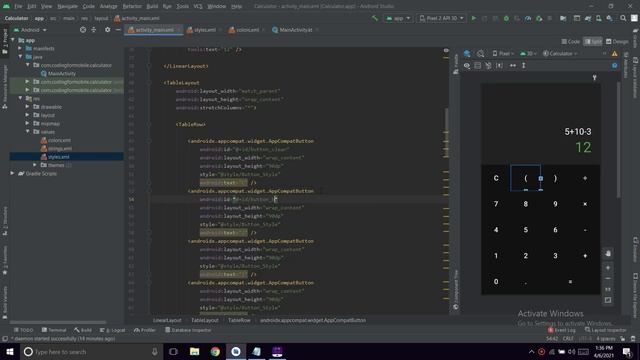The width and height of the screenshot is (640, 360).
Task: Click the blue help icon in design toolbar
Action: click(x=614, y=65)
